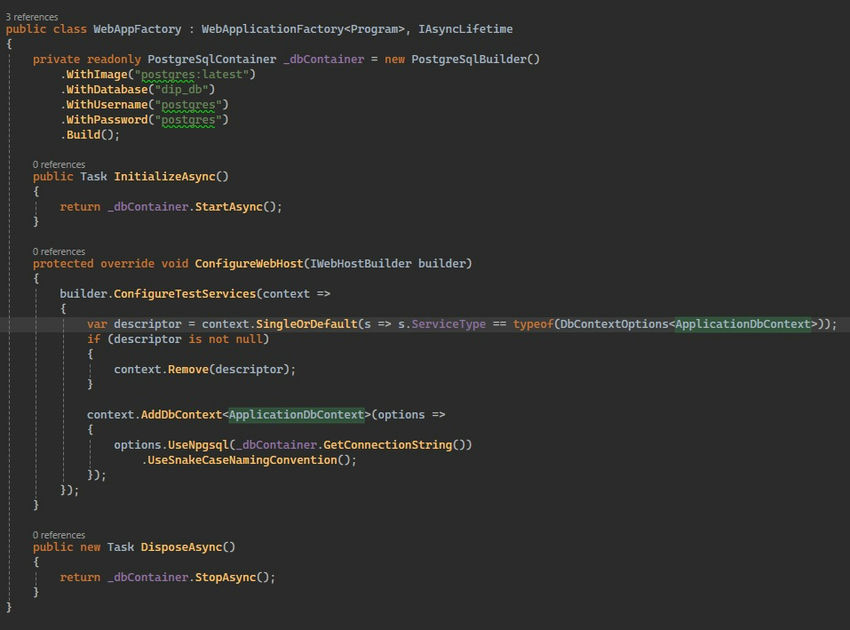The height and width of the screenshot is (630, 850).
Task: Click the SingleOrDefault method call
Action: pos(306,324)
